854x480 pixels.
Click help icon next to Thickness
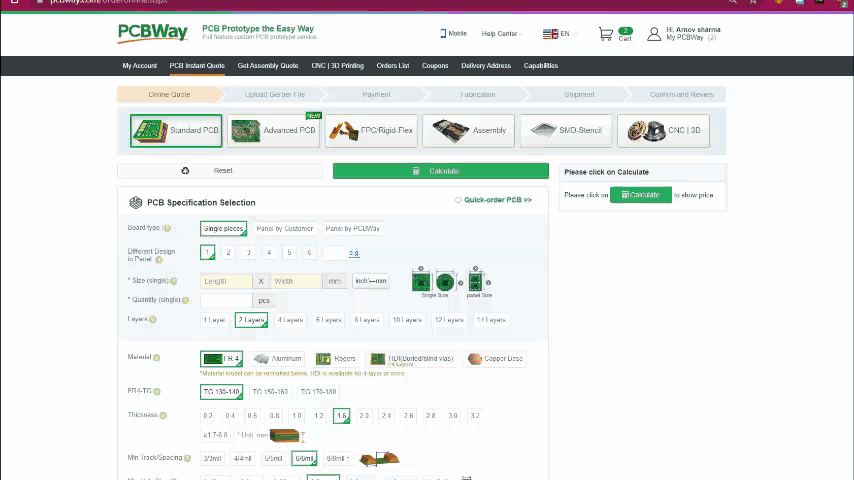(163, 416)
